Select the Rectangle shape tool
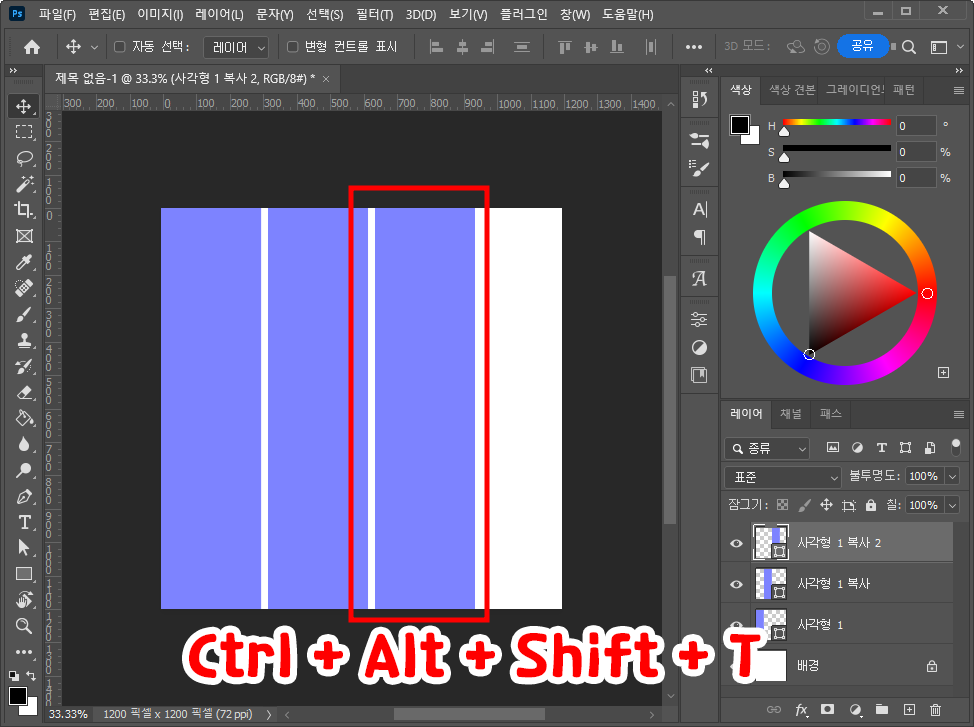Image resolution: width=974 pixels, height=727 pixels. (25, 573)
